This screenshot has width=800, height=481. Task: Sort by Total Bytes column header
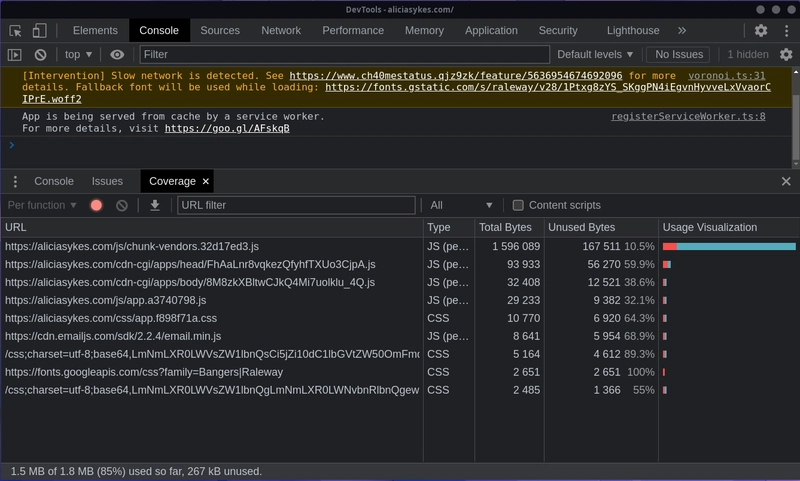click(509, 227)
